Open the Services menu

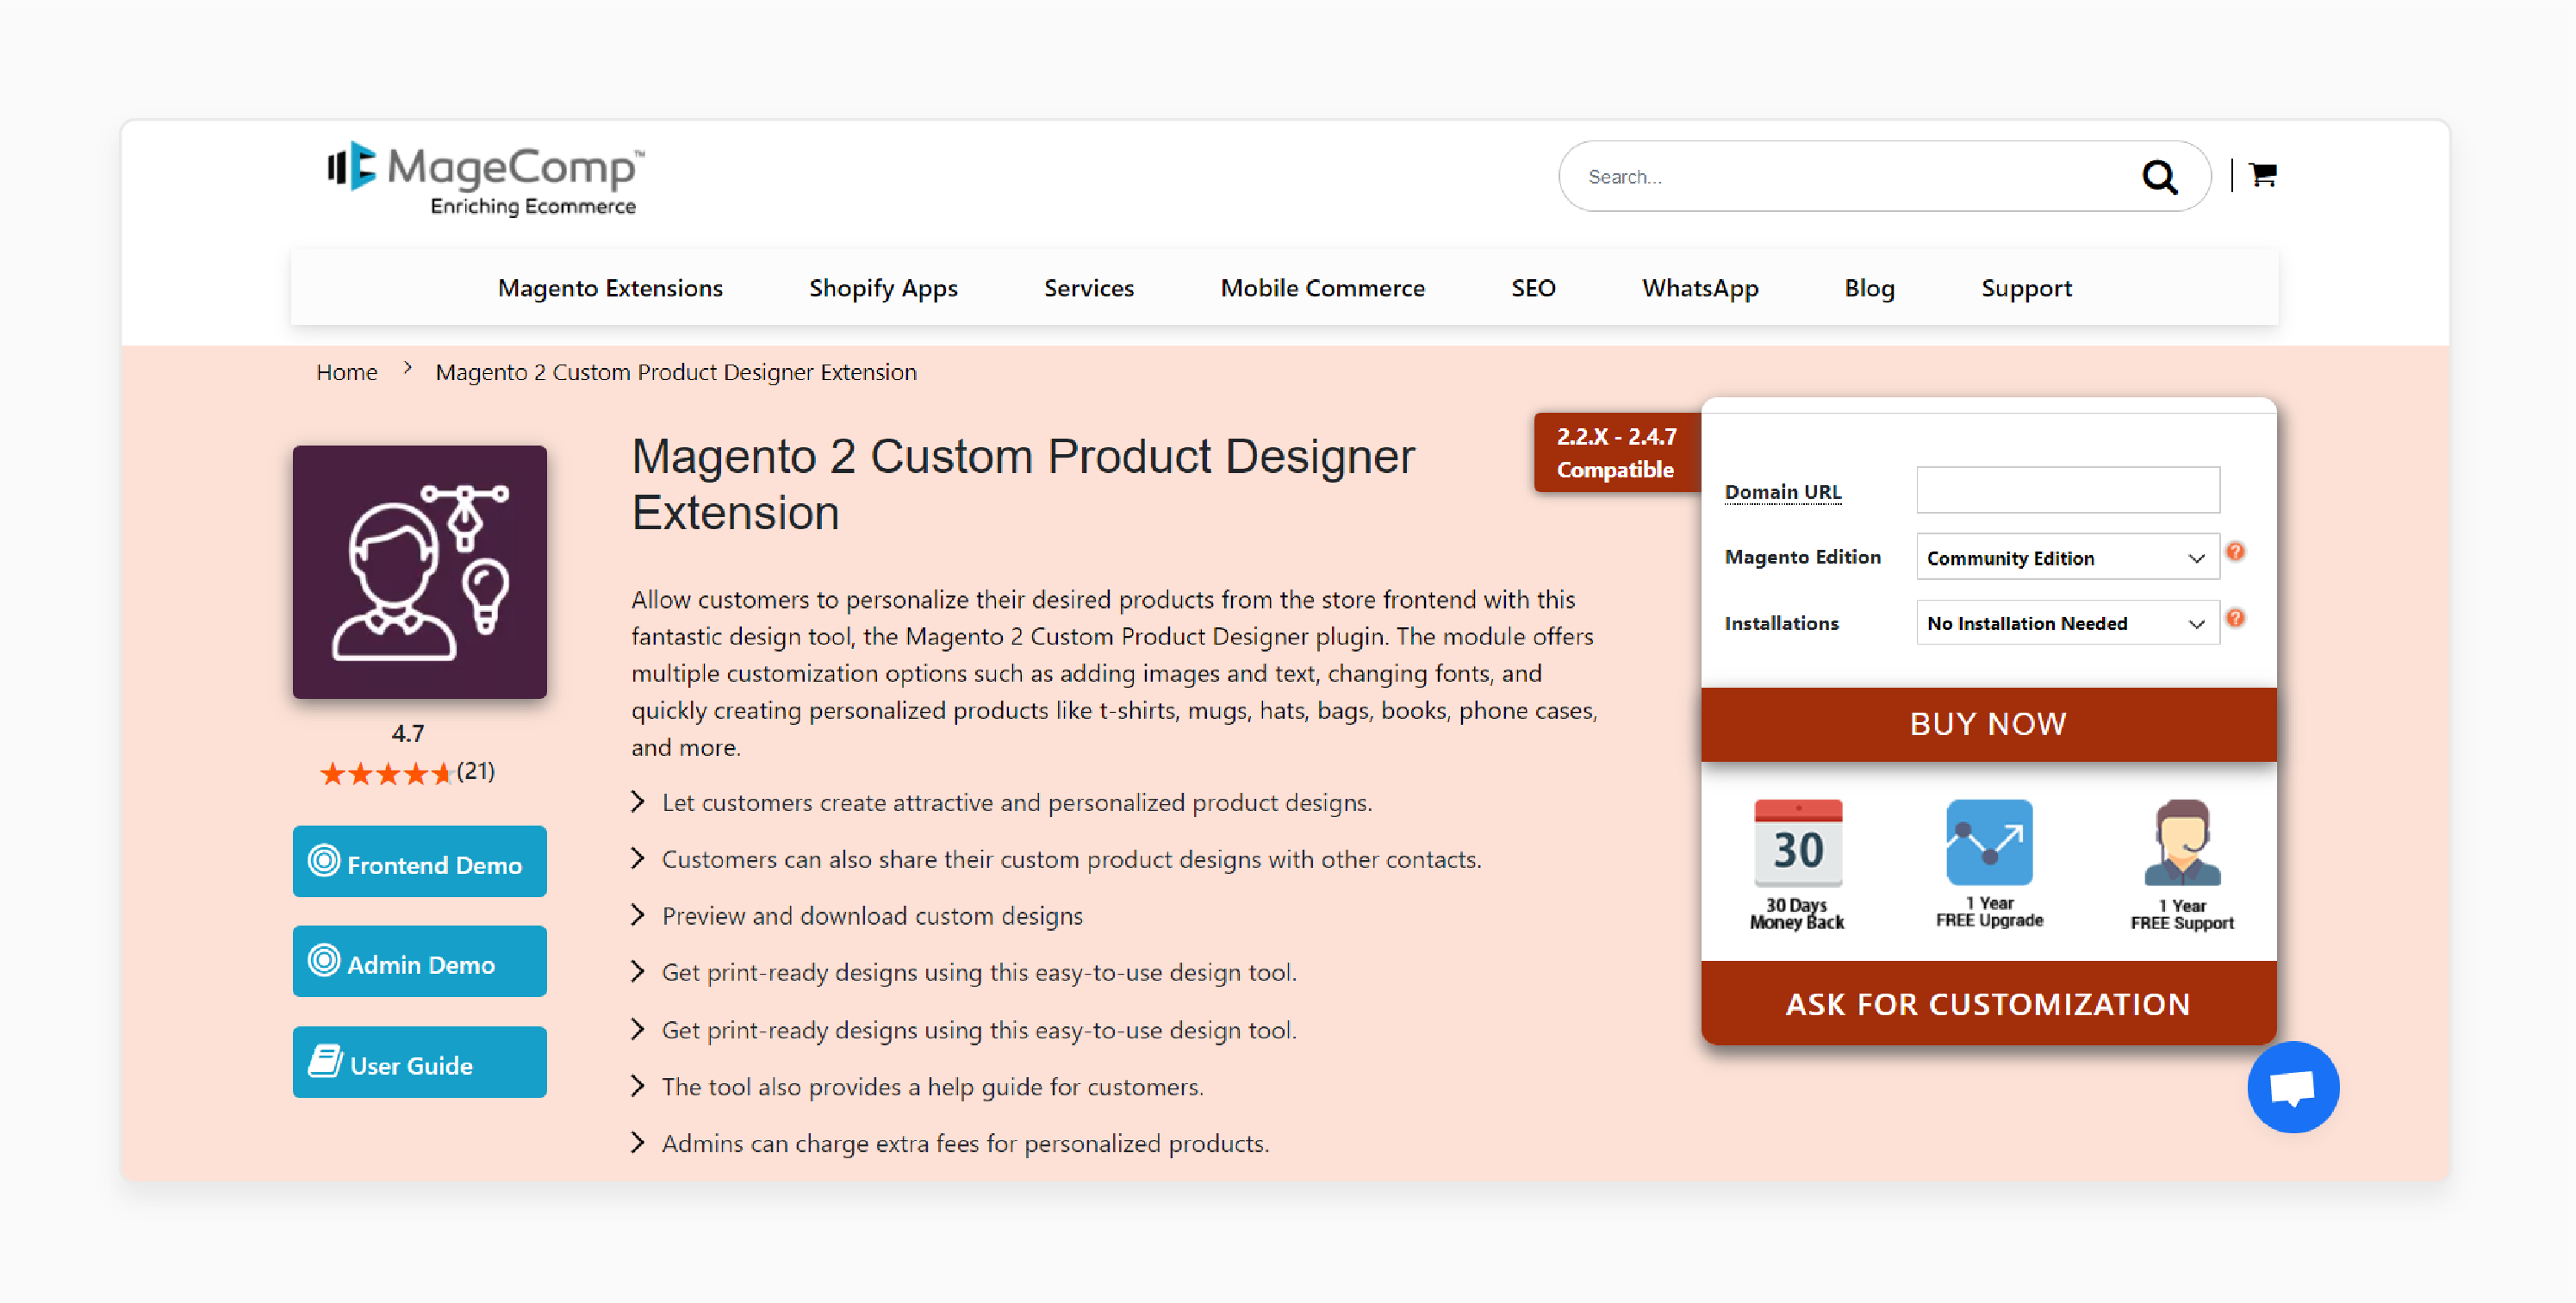click(1089, 288)
